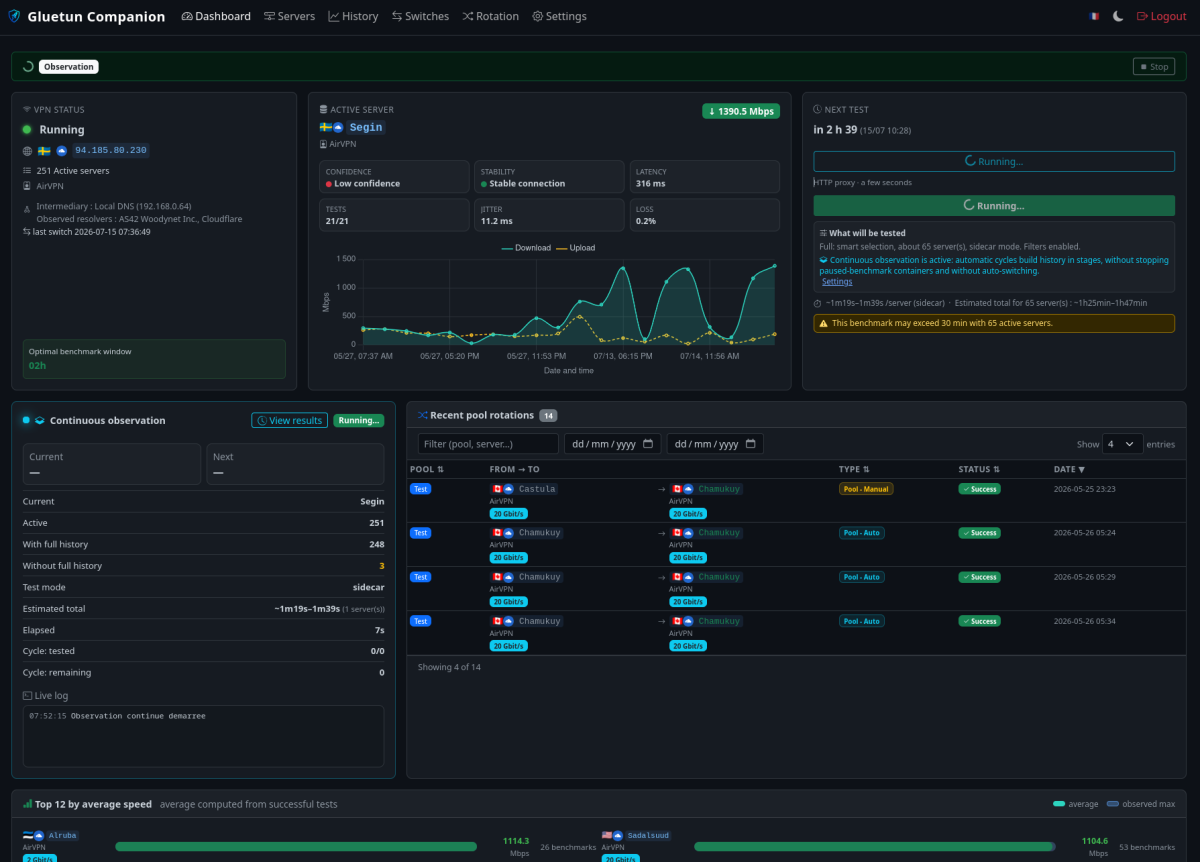Go to the Rotation section

pos(490,16)
